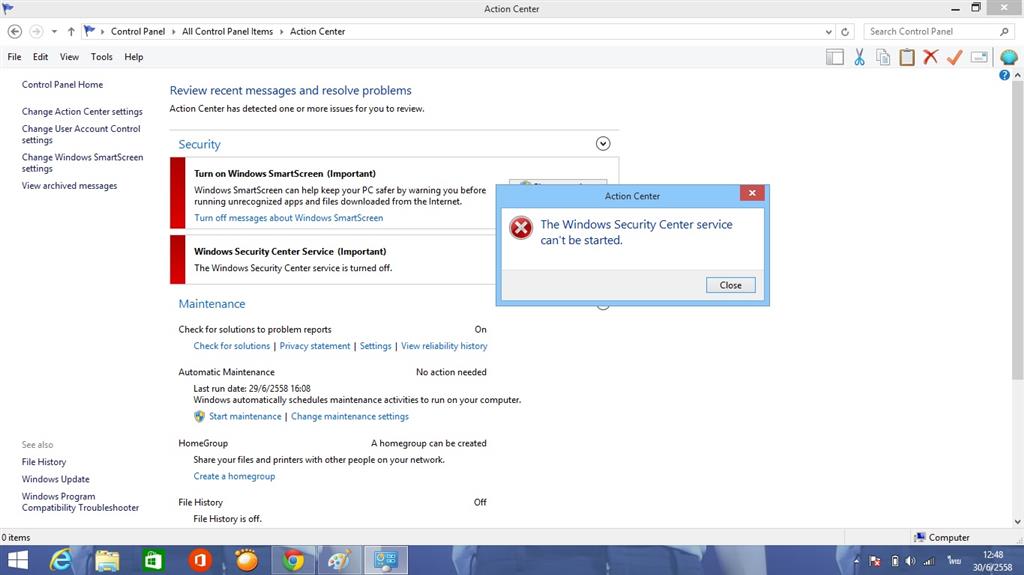Go up one level with Up arrow

point(71,31)
